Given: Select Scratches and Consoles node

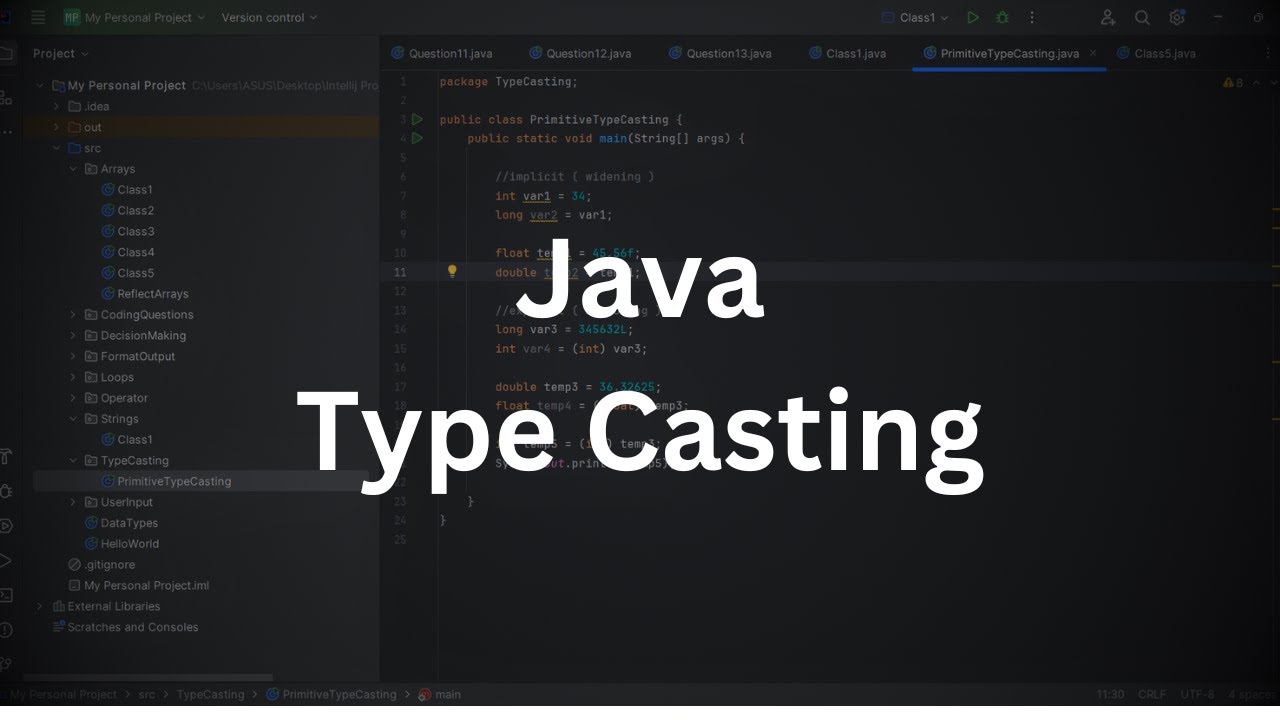Looking at the screenshot, I should (x=125, y=627).
